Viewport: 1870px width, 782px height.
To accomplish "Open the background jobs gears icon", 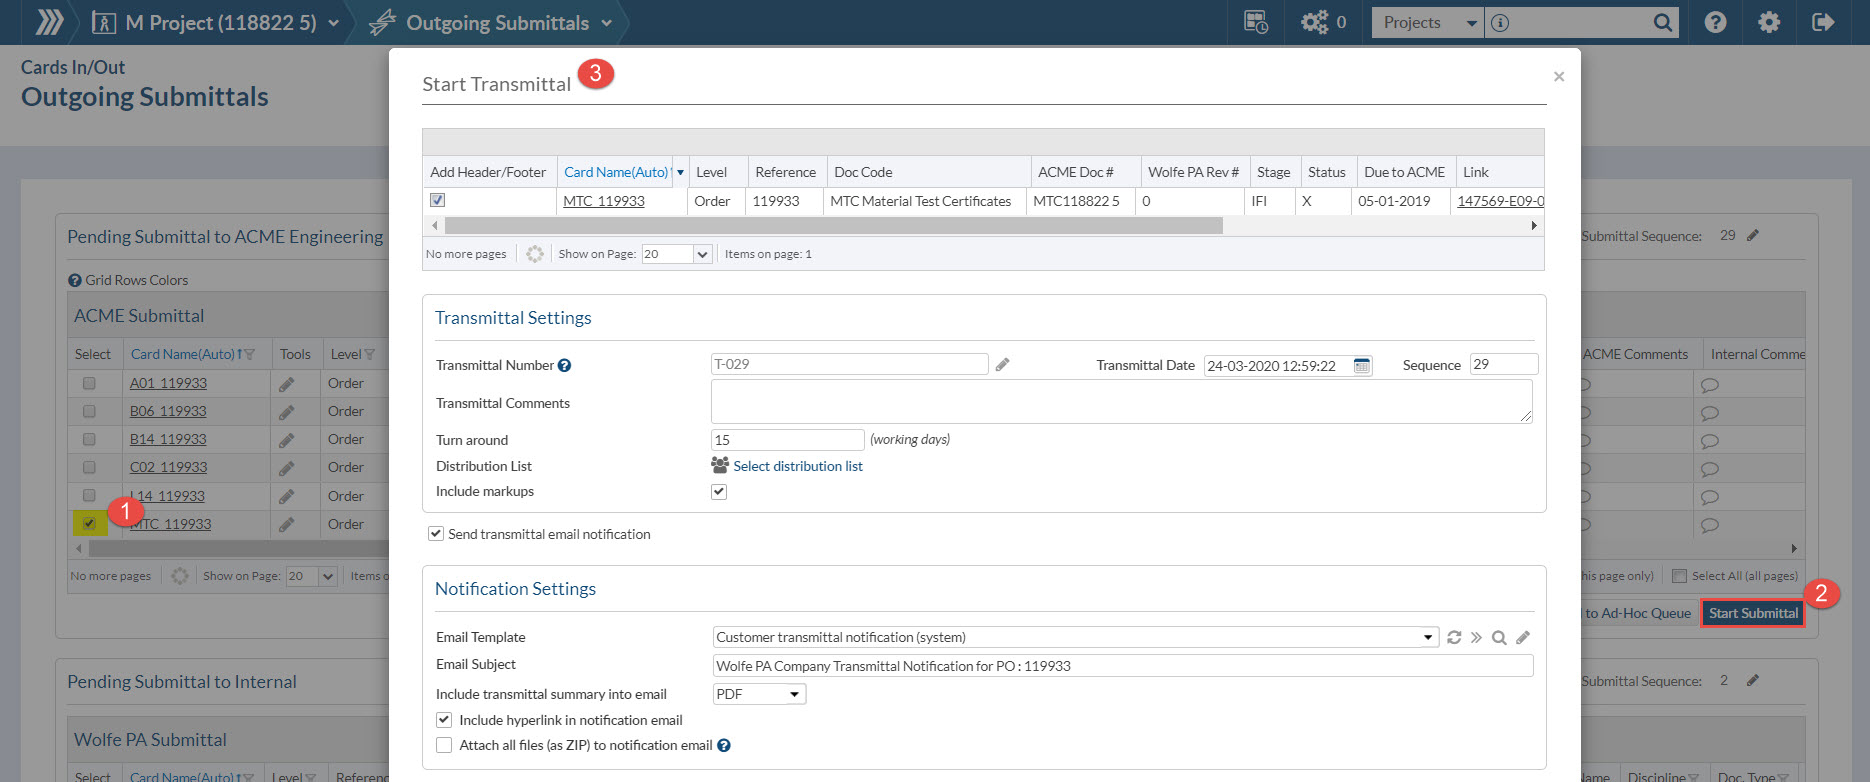I will point(1314,22).
